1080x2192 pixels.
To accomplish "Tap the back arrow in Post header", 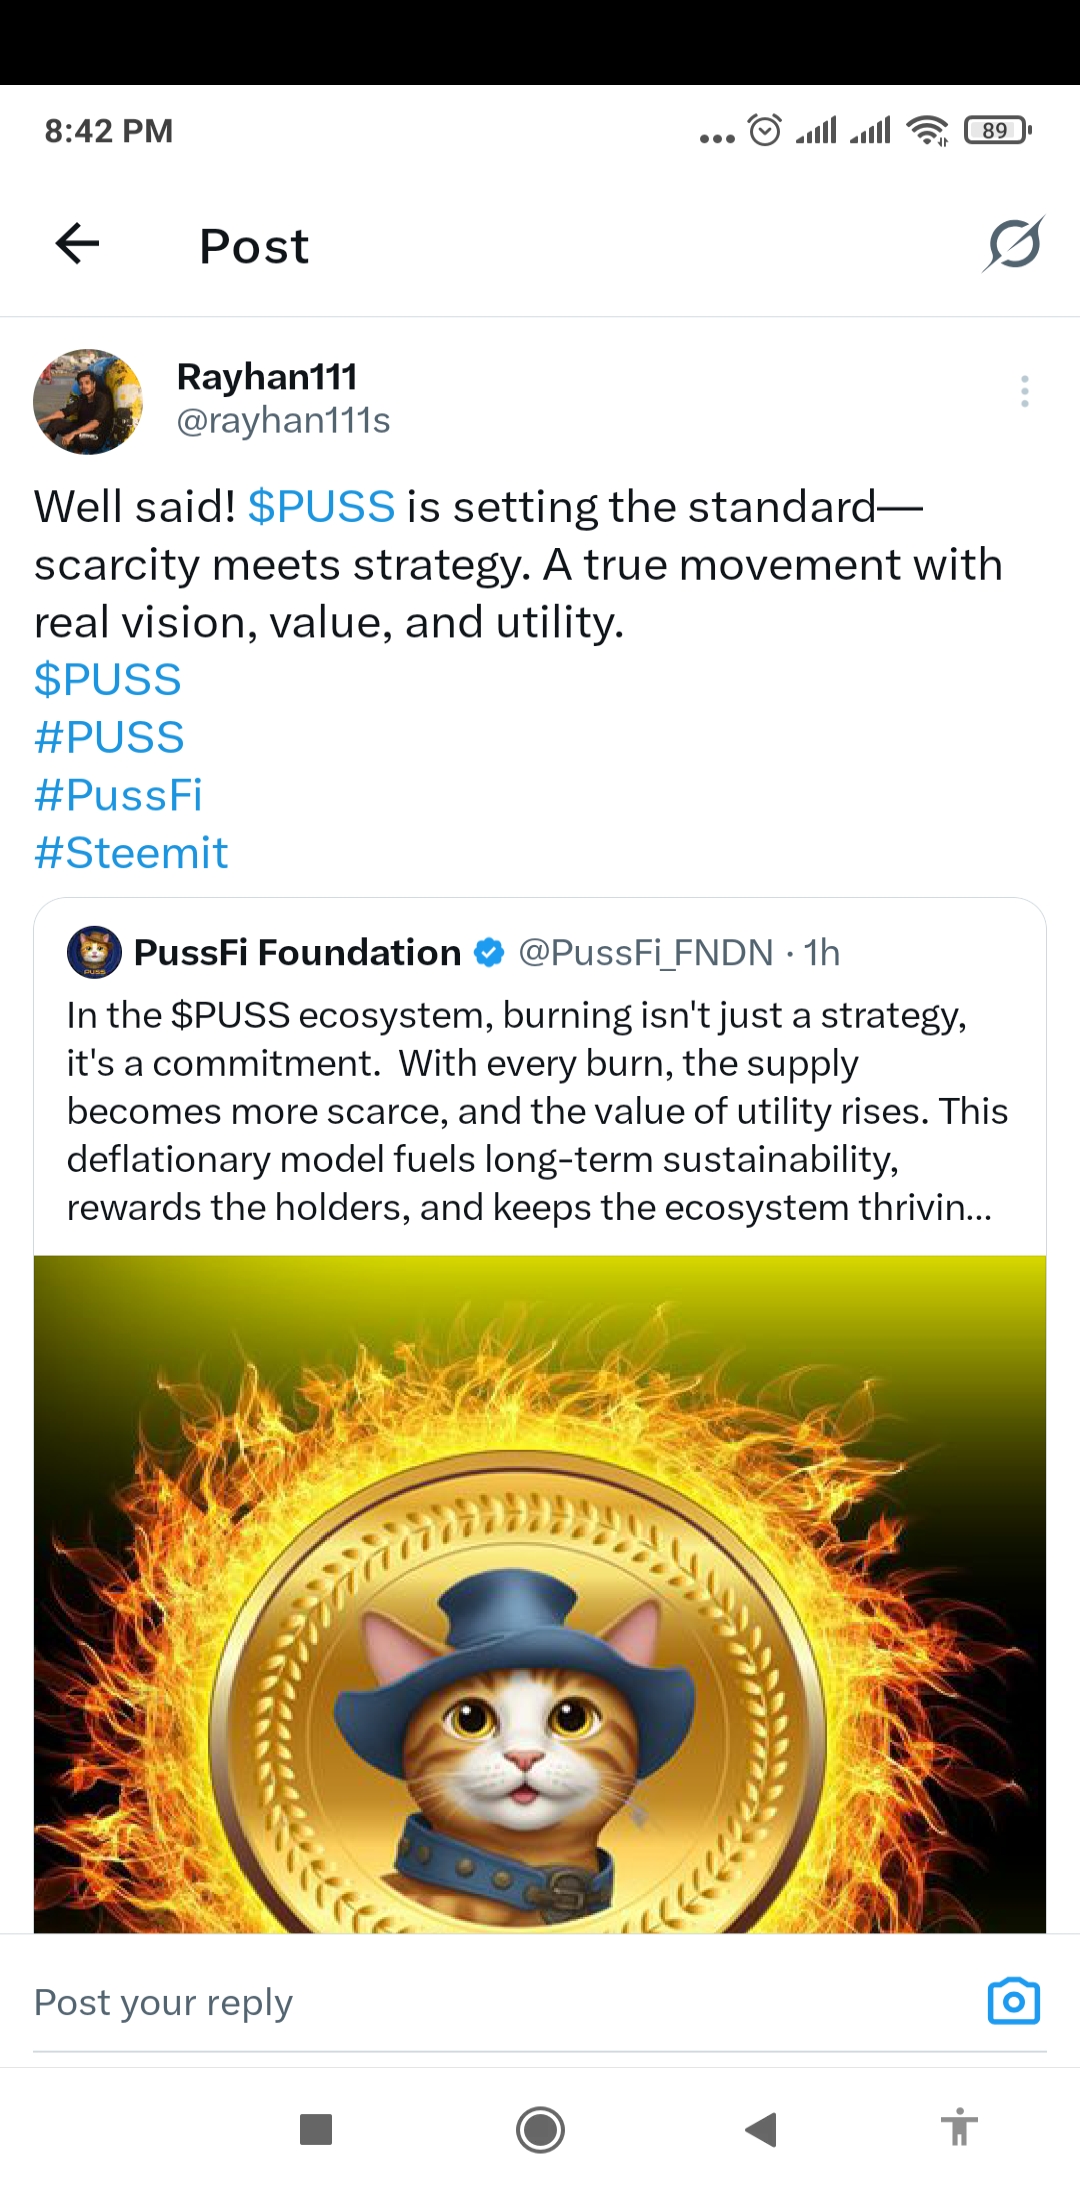I will tap(78, 243).
